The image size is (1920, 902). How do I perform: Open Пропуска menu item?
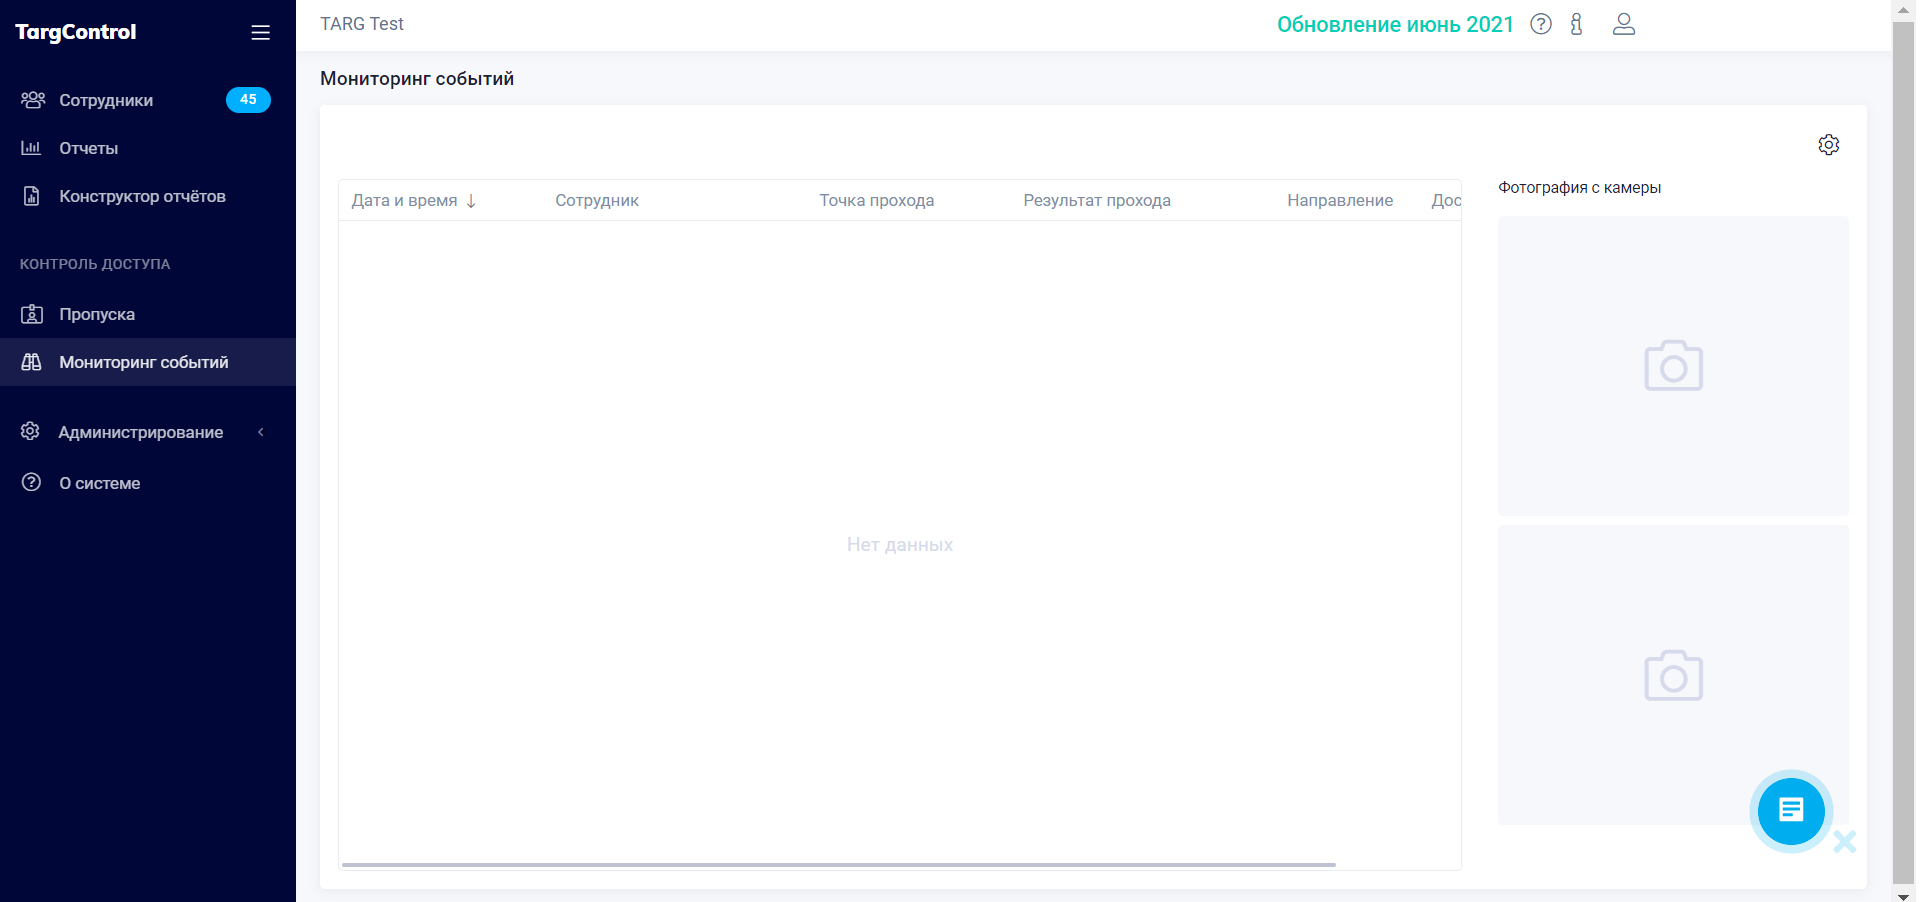click(x=148, y=314)
